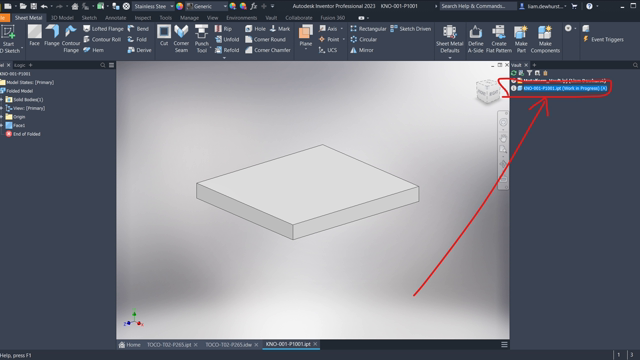Select the Bend tool

(138, 29)
